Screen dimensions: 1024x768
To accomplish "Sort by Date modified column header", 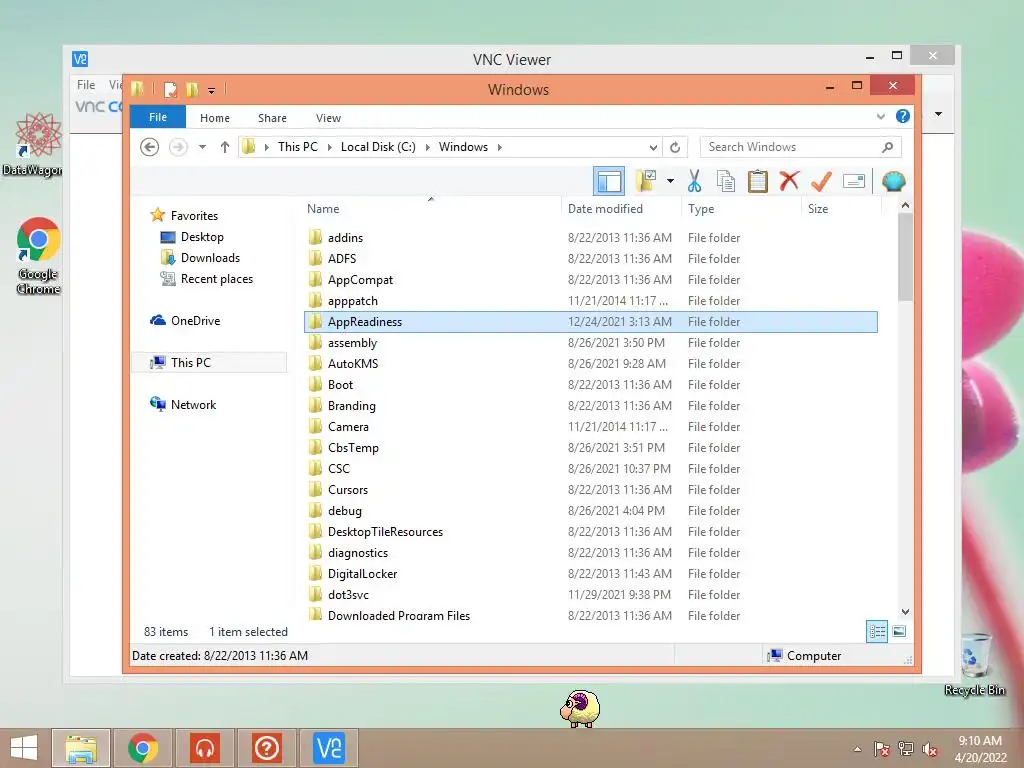I will [x=620, y=209].
